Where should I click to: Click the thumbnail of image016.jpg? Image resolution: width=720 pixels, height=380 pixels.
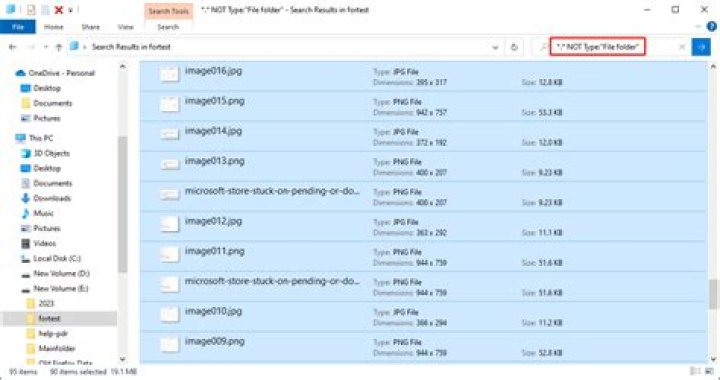coord(169,74)
